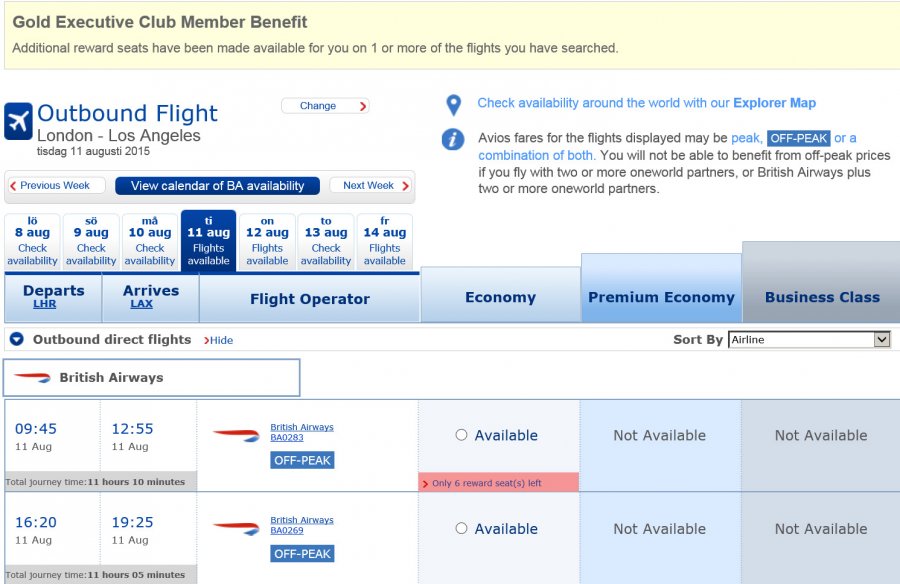Image resolution: width=900 pixels, height=584 pixels.
Task: Open the Sort By Airline dropdown
Action: (809, 339)
